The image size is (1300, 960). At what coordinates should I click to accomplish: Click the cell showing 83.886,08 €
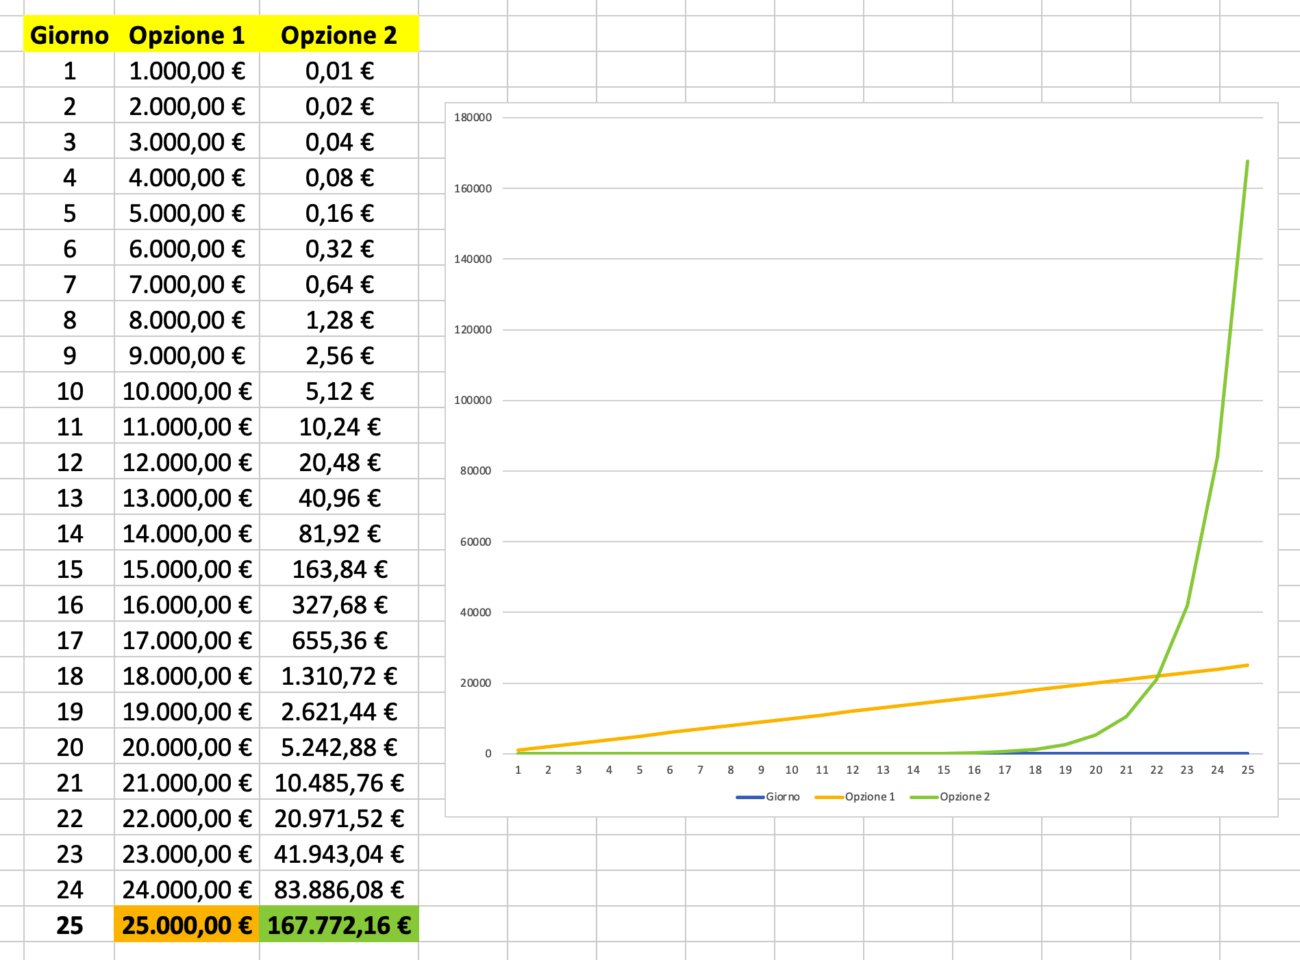[339, 889]
